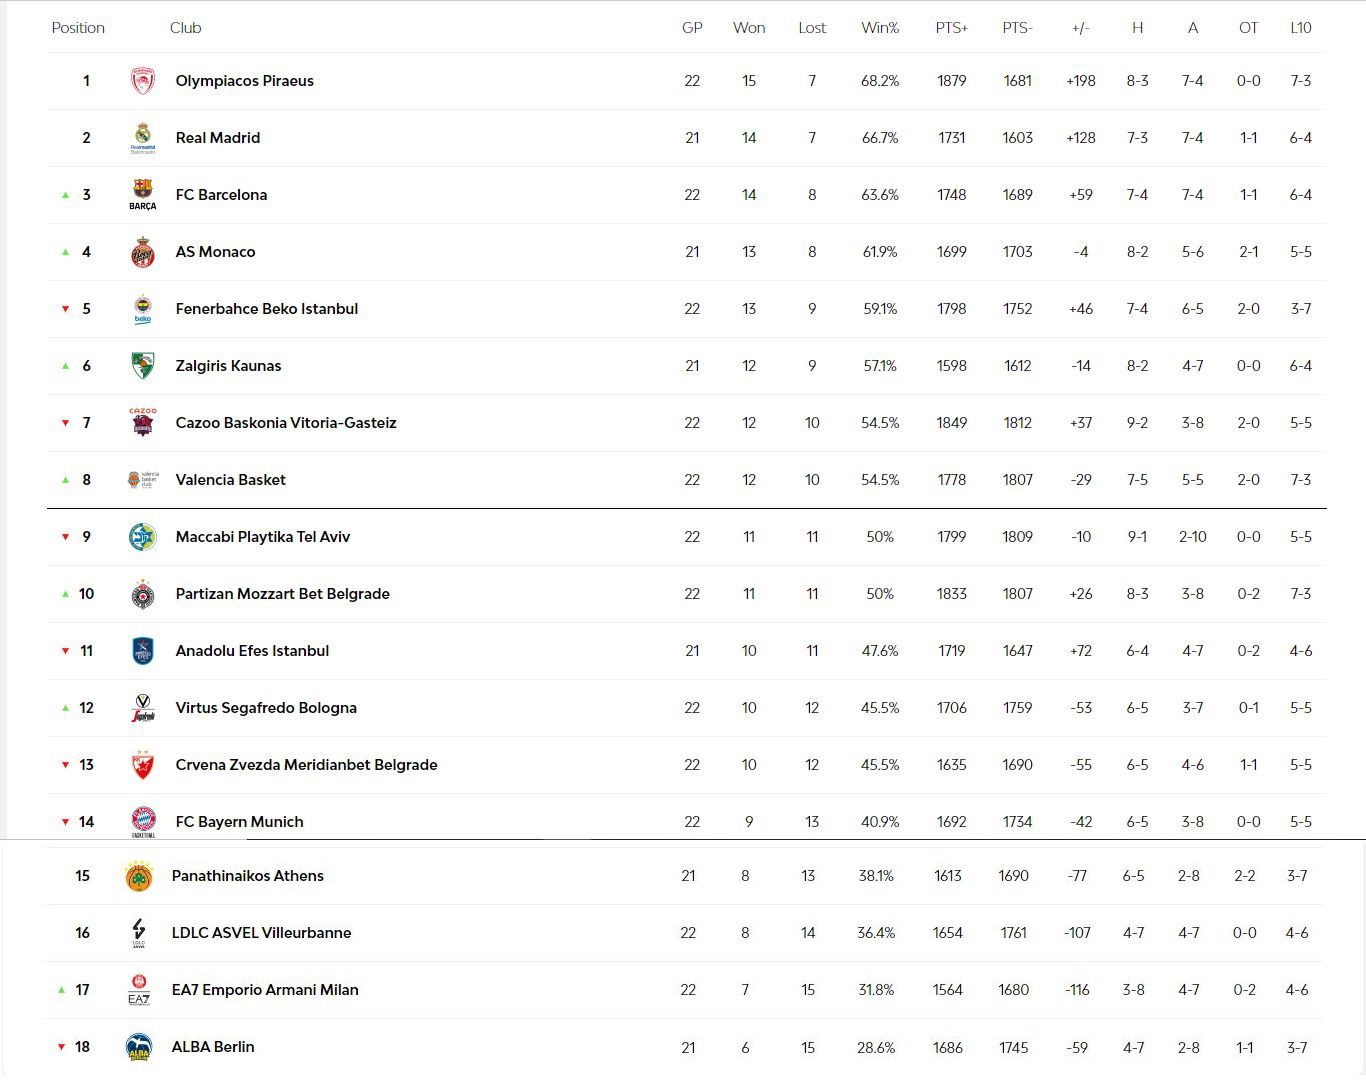Click the AS Monaco team logo

(143, 252)
